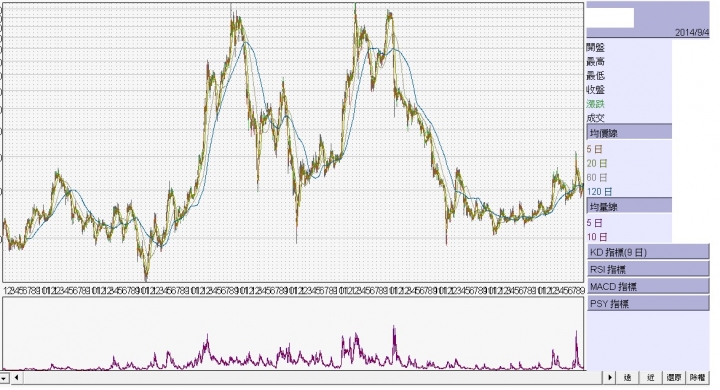Open the RSI 指標 indicator panel
The image size is (720, 390).
click(x=648, y=269)
